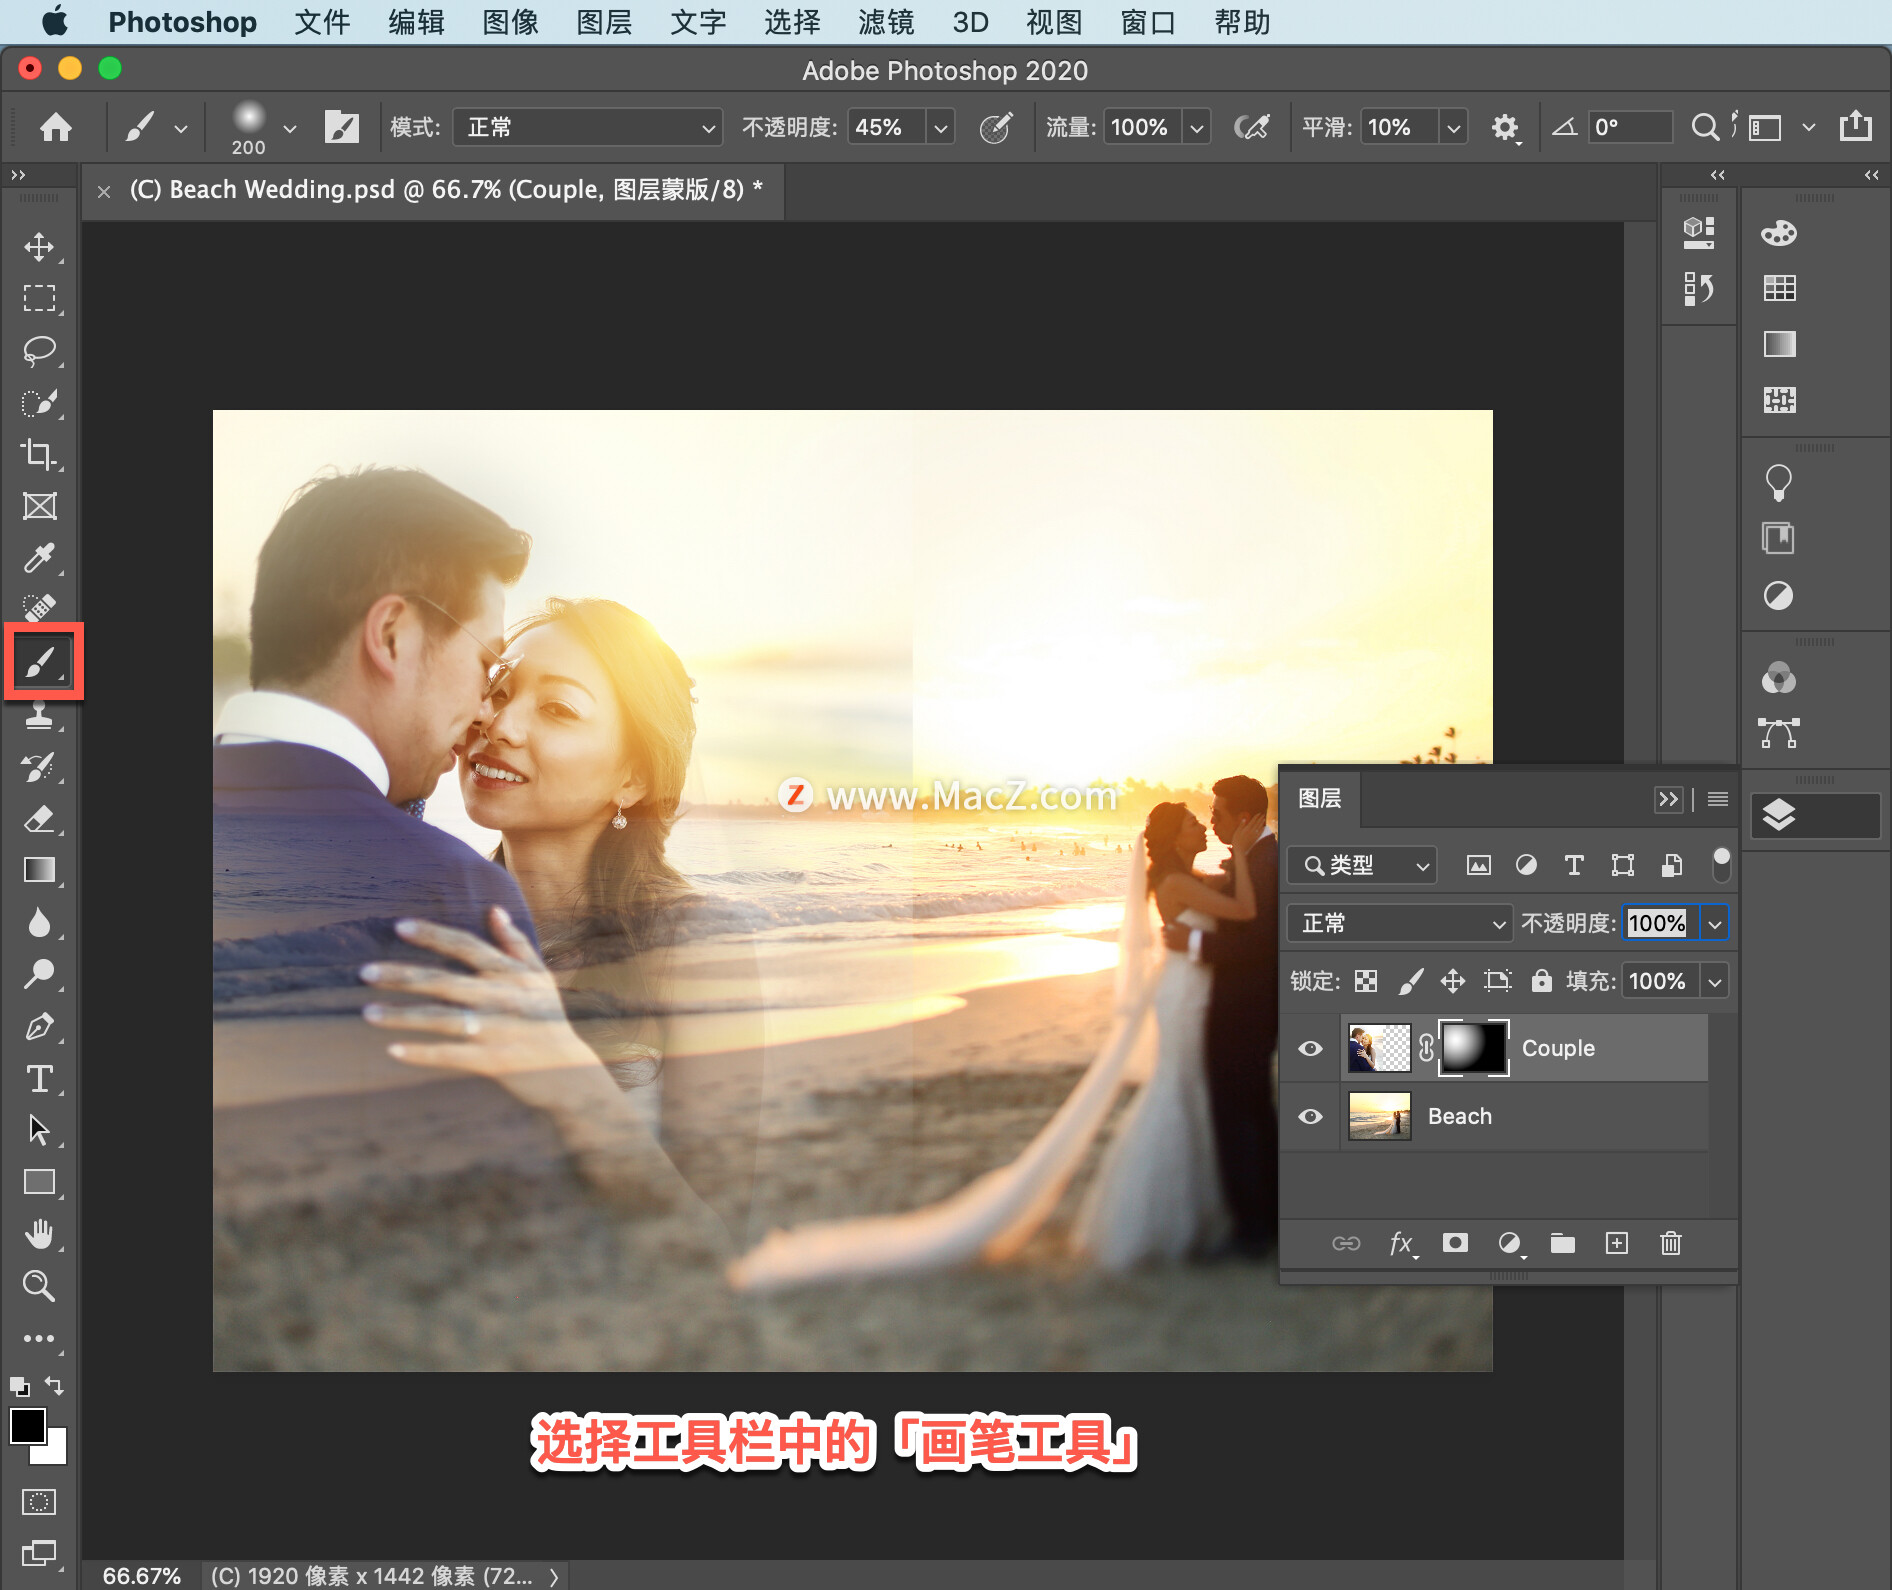Select the Eraser tool
The width and height of the screenshot is (1892, 1590).
click(x=39, y=819)
